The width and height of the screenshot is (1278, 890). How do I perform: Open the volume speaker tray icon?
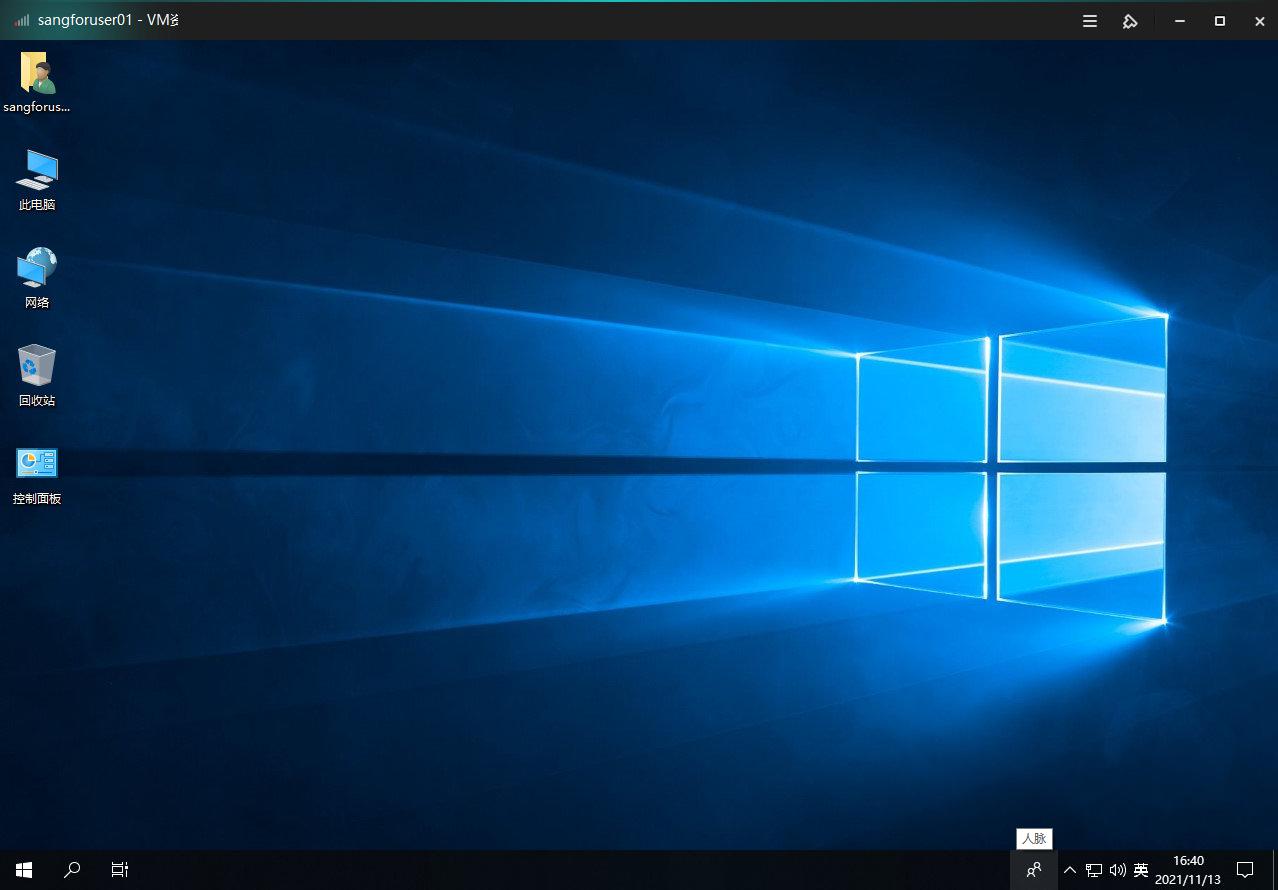coord(1117,870)
